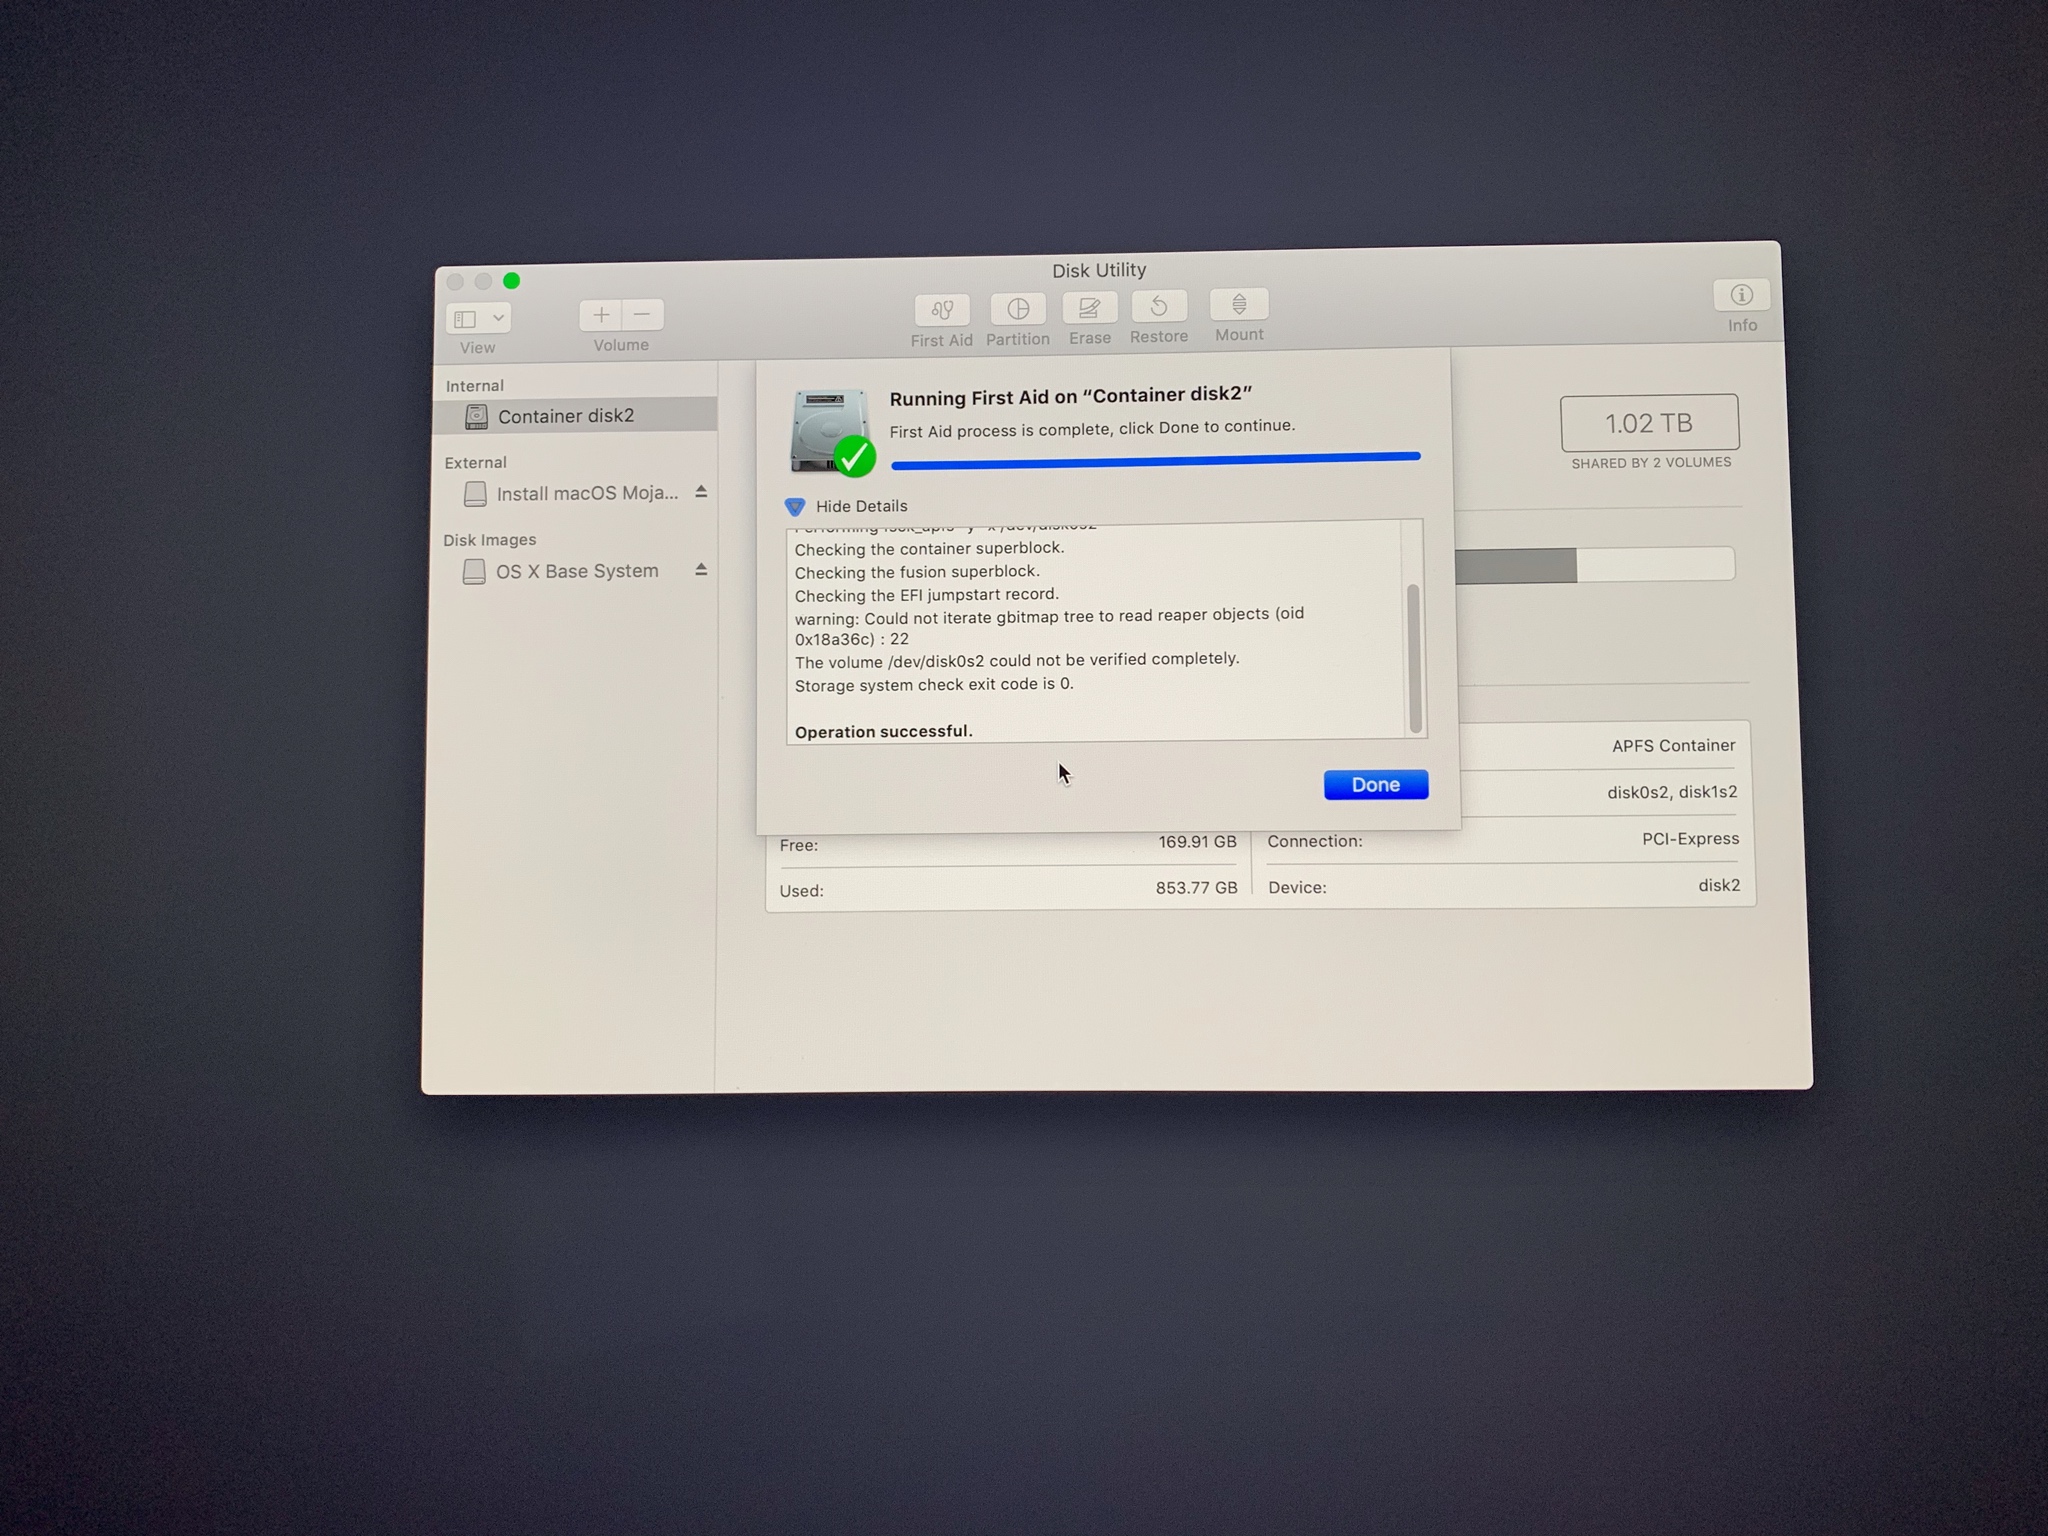Open the Info panel icon
Image resolution: width=2048 pixels, height=1536 pixels.
coord(1741,295)
